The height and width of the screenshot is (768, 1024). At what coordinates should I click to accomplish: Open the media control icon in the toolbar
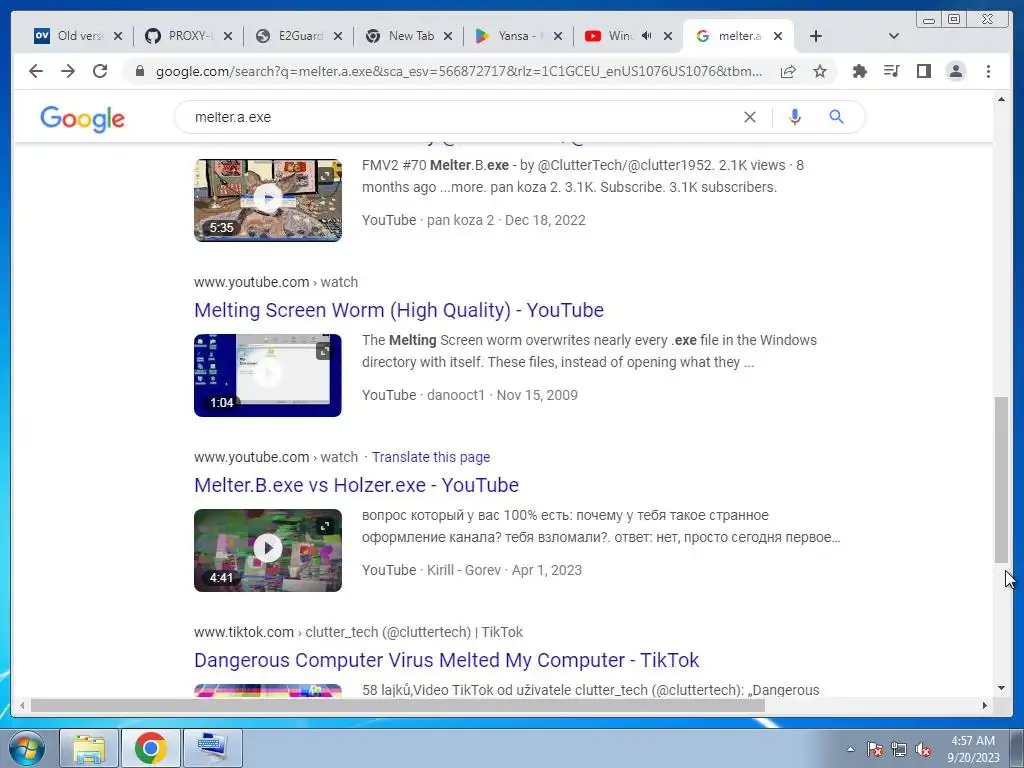click(x=891, y=71)
